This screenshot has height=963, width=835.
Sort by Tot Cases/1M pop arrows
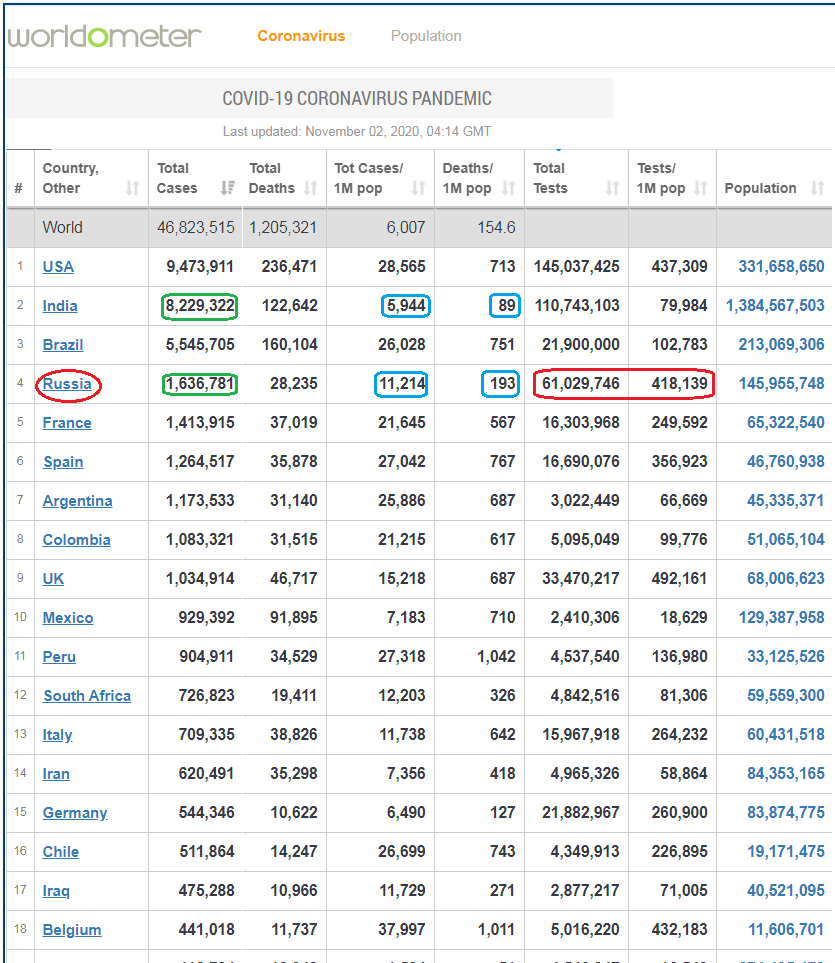419,188
